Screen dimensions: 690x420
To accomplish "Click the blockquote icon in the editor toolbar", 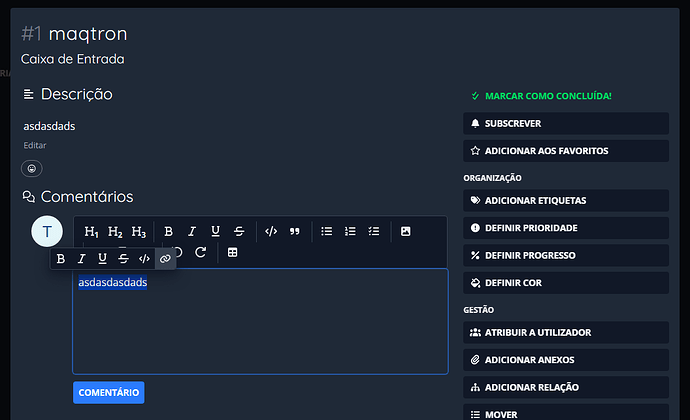I will click(x=295, y=231).
